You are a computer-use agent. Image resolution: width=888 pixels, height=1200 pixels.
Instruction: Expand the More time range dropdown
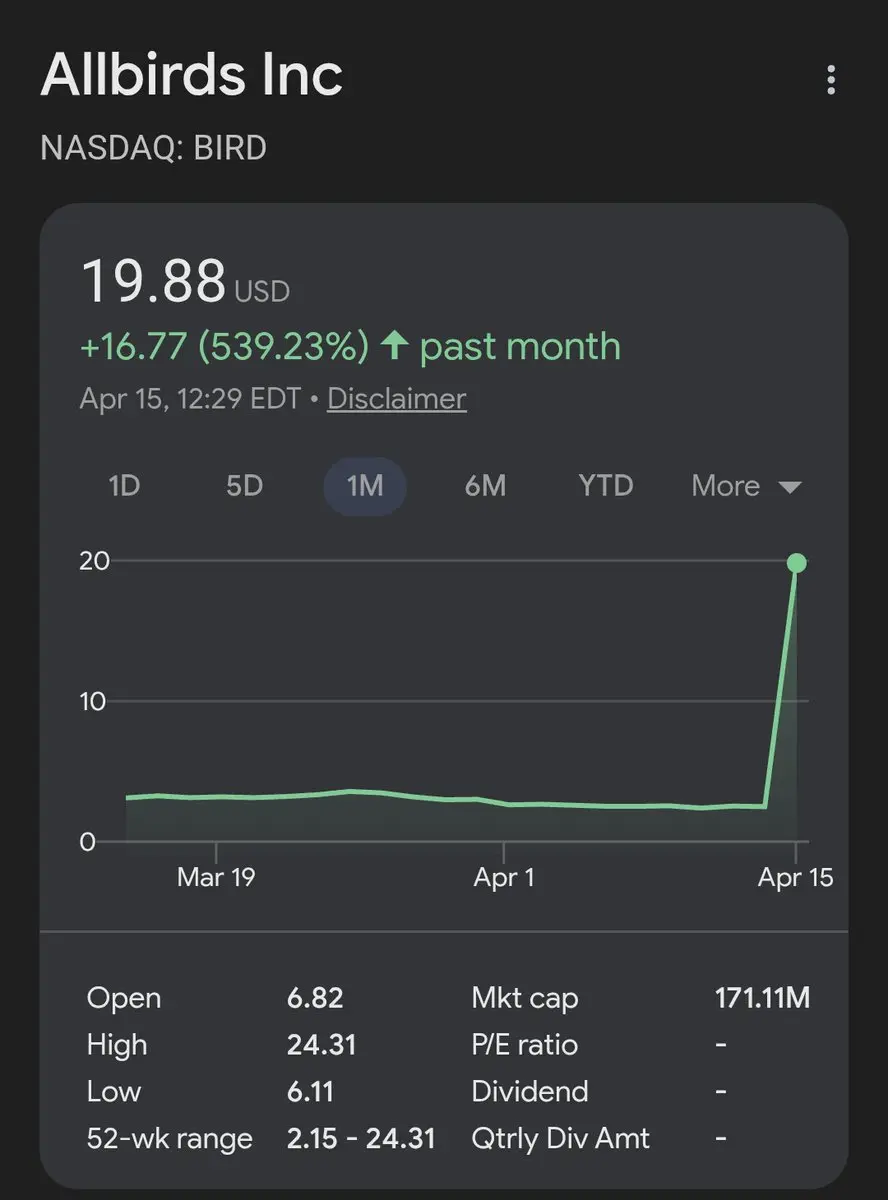coord(746,486)
